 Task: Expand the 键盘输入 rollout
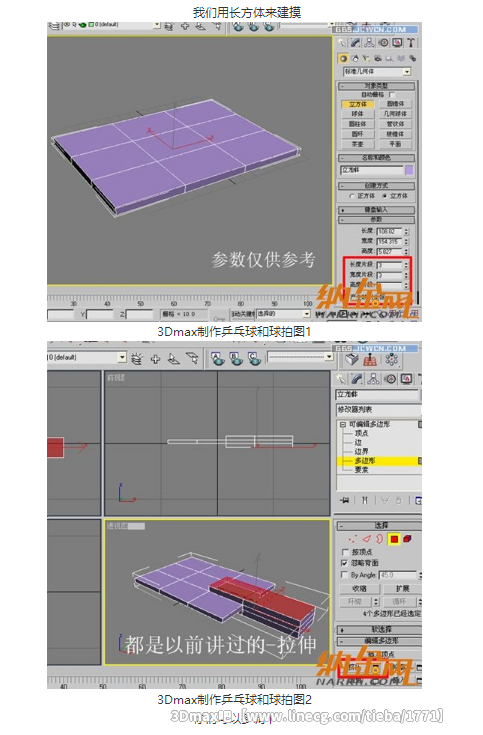point(377,210)
